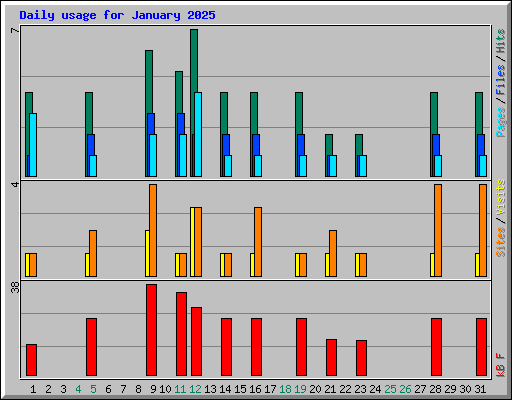Click the day label "16" on the x-axis
Screen dimensions: 512x400
coord(255,389)
